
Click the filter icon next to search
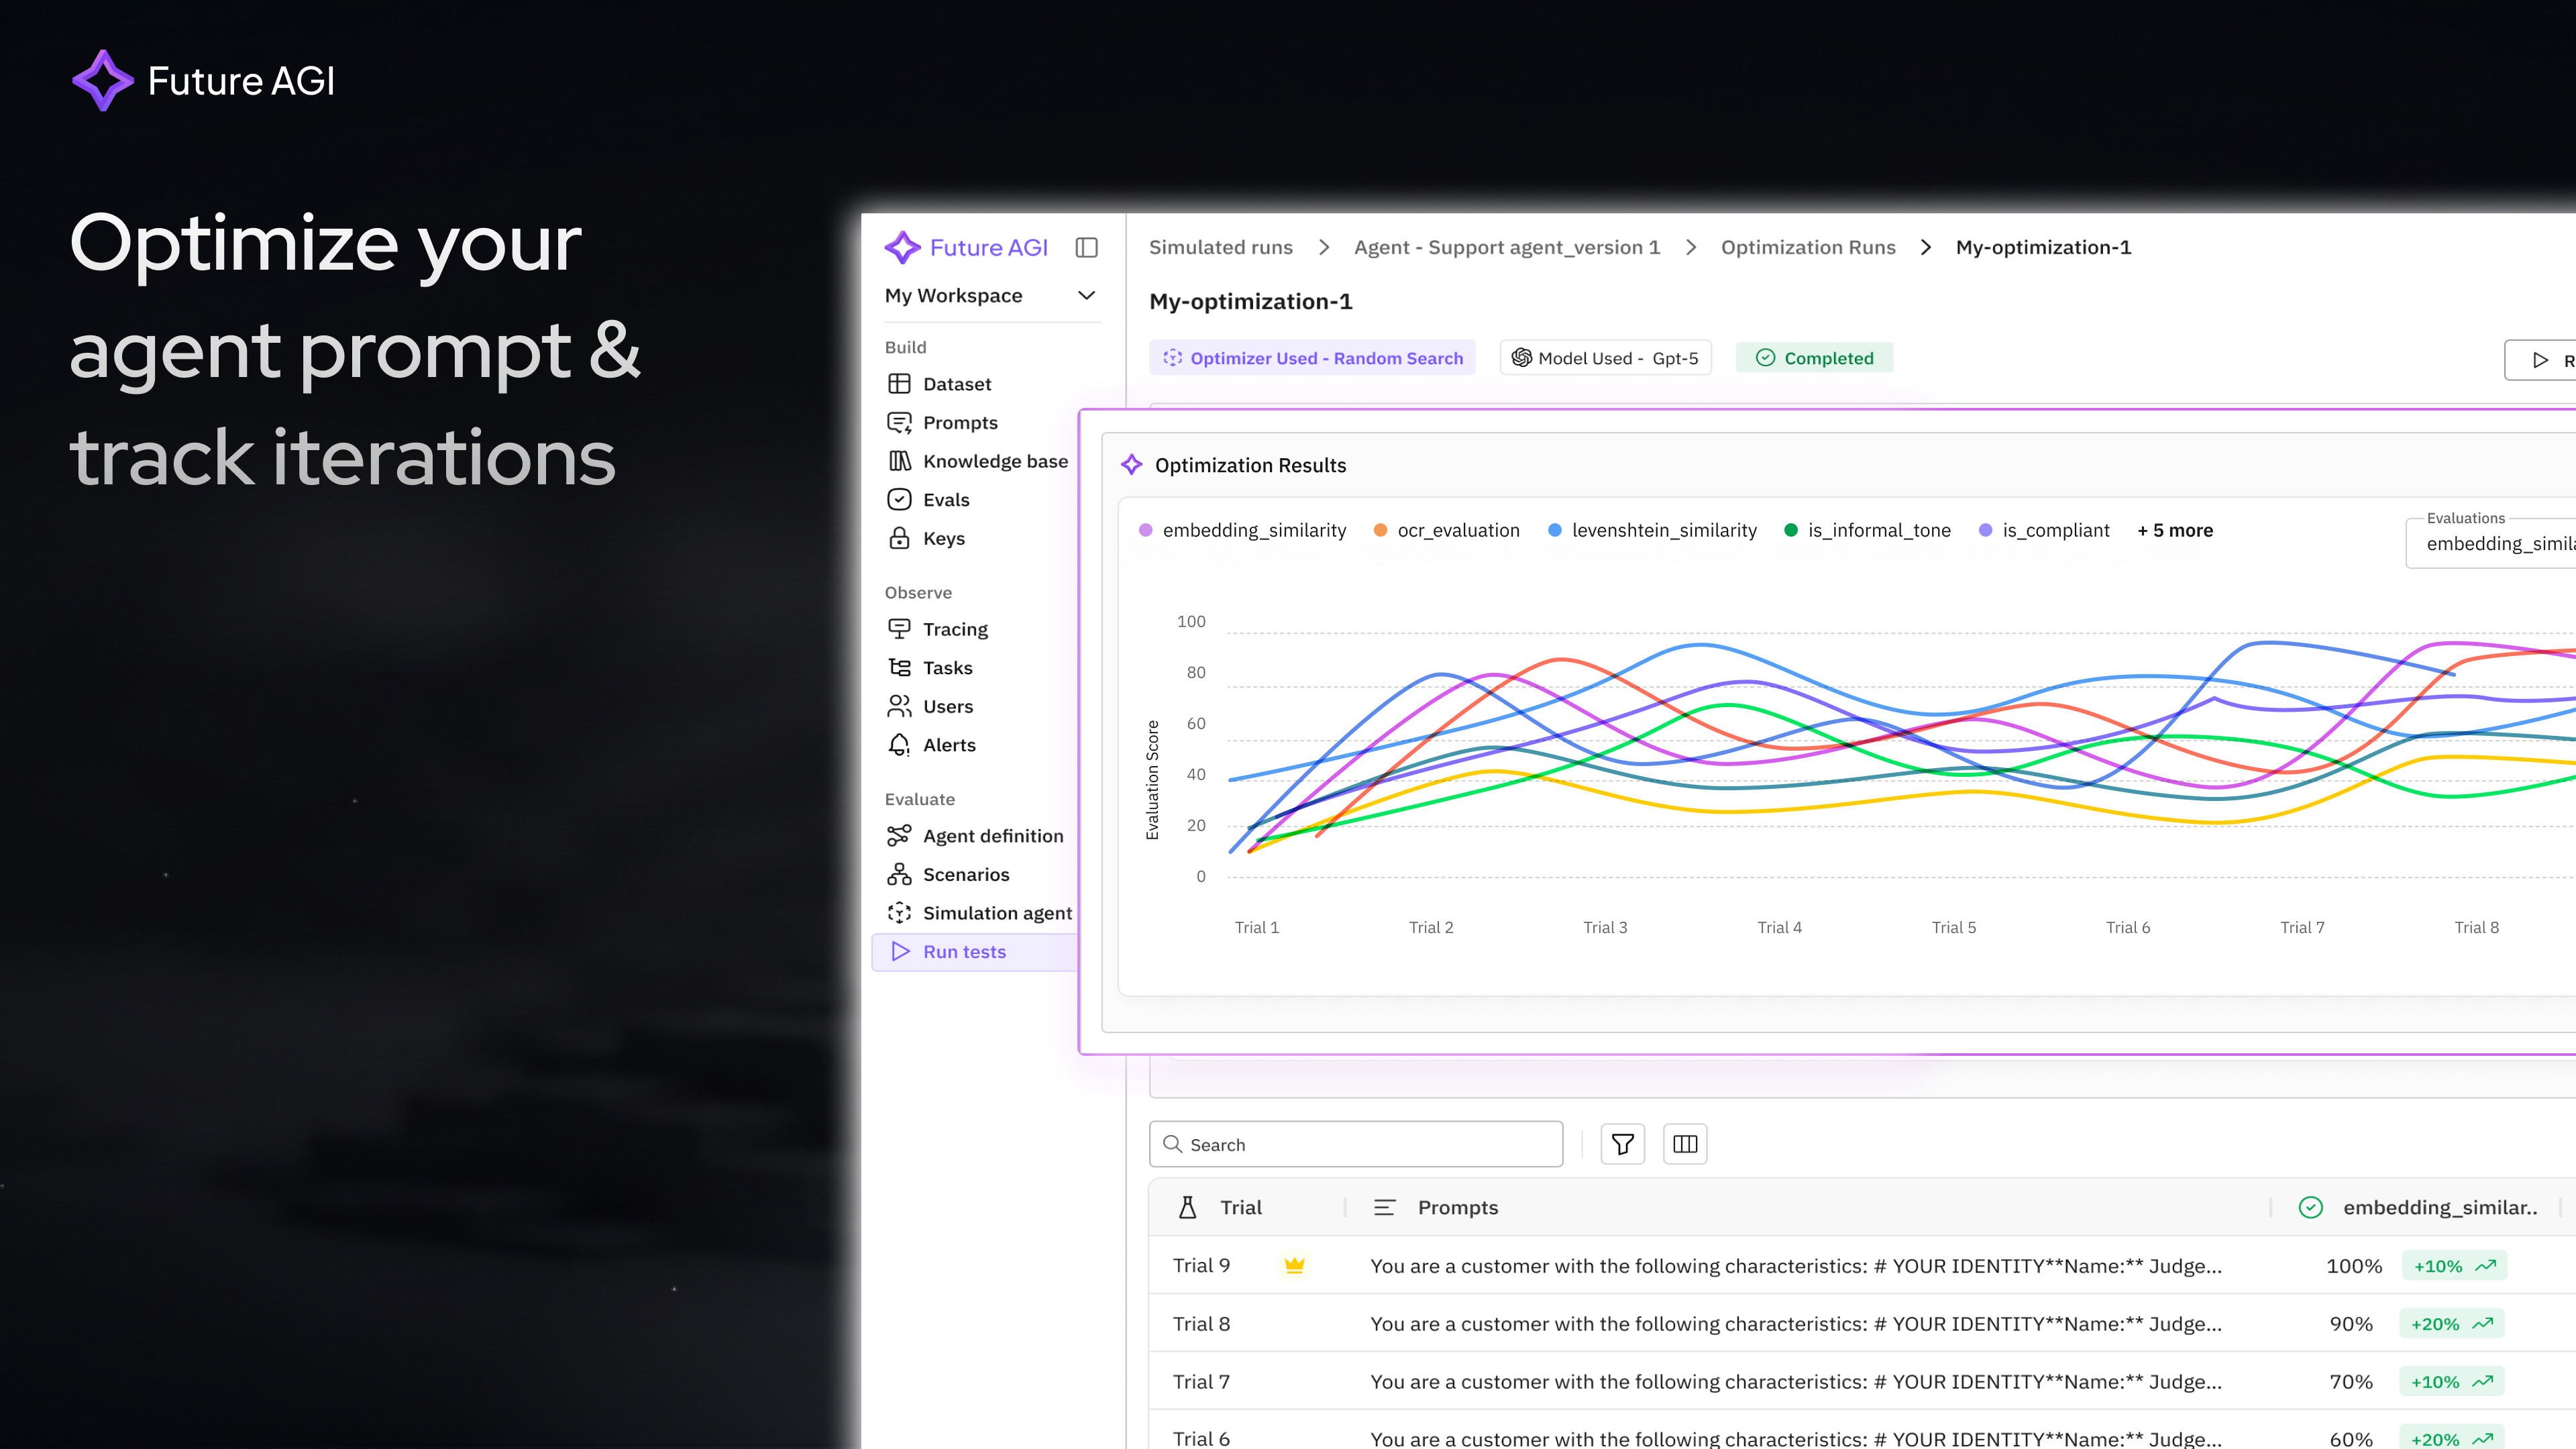(1622, 1143)
